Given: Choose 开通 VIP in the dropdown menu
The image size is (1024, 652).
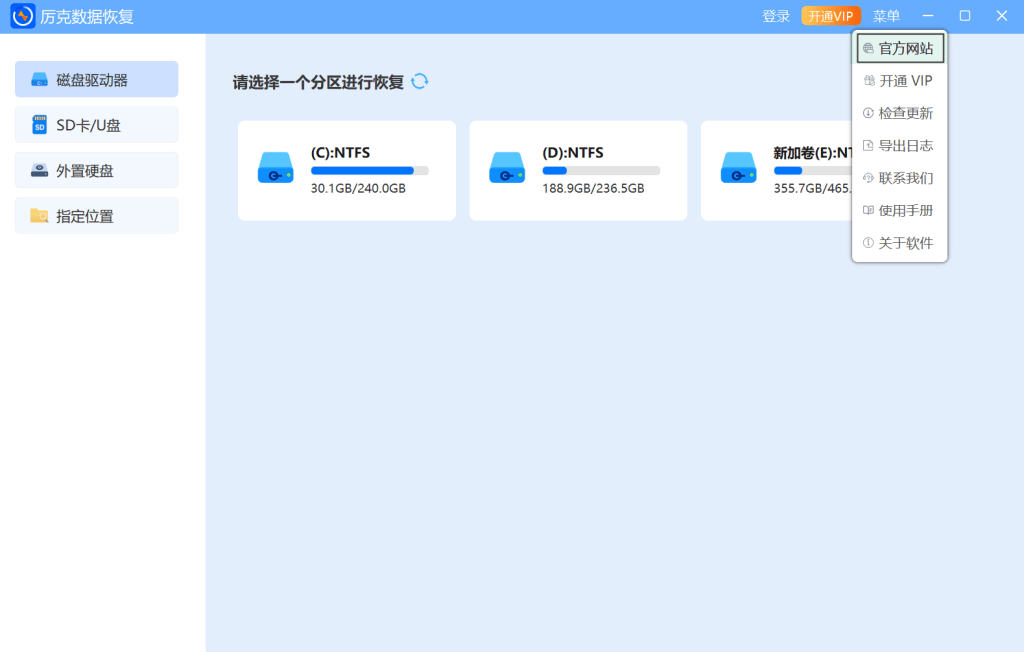Looking at the screenshot, I should click(x=900, y=80).
